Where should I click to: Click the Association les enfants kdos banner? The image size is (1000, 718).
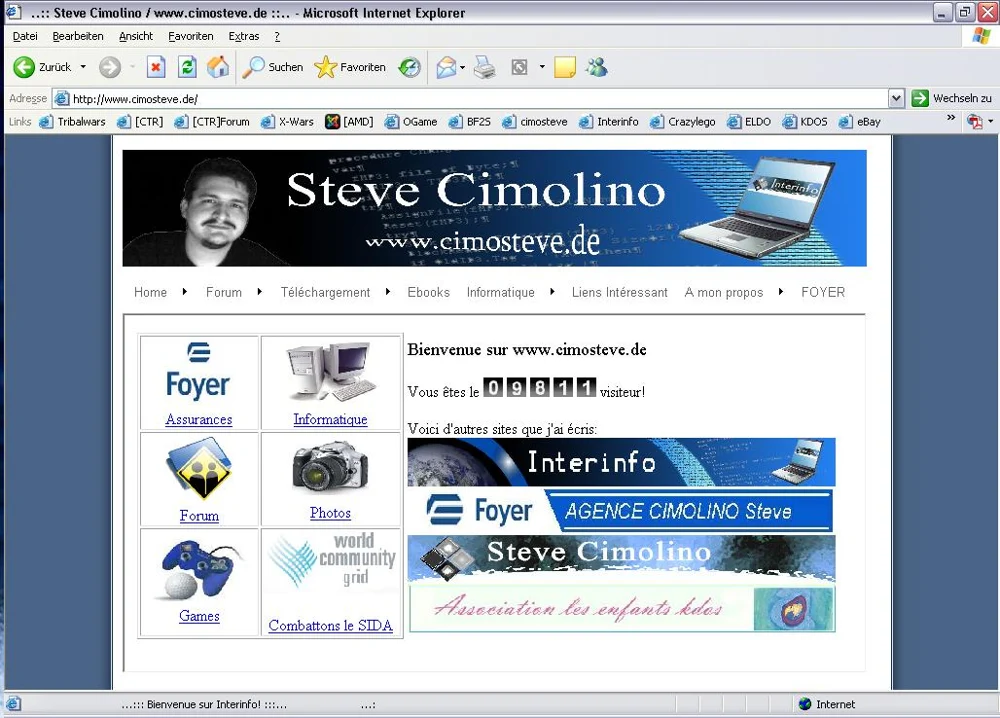pos(621,609)
